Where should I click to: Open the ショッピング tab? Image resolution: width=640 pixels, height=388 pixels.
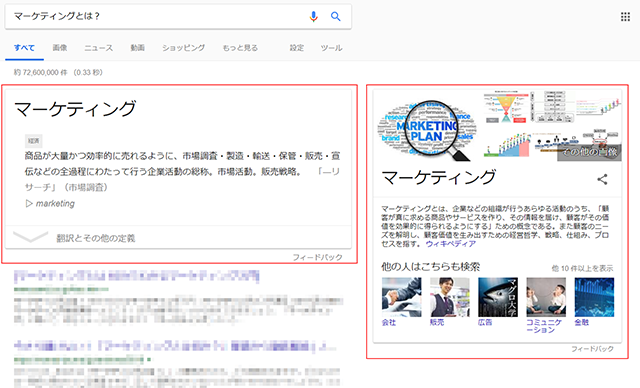183,48
